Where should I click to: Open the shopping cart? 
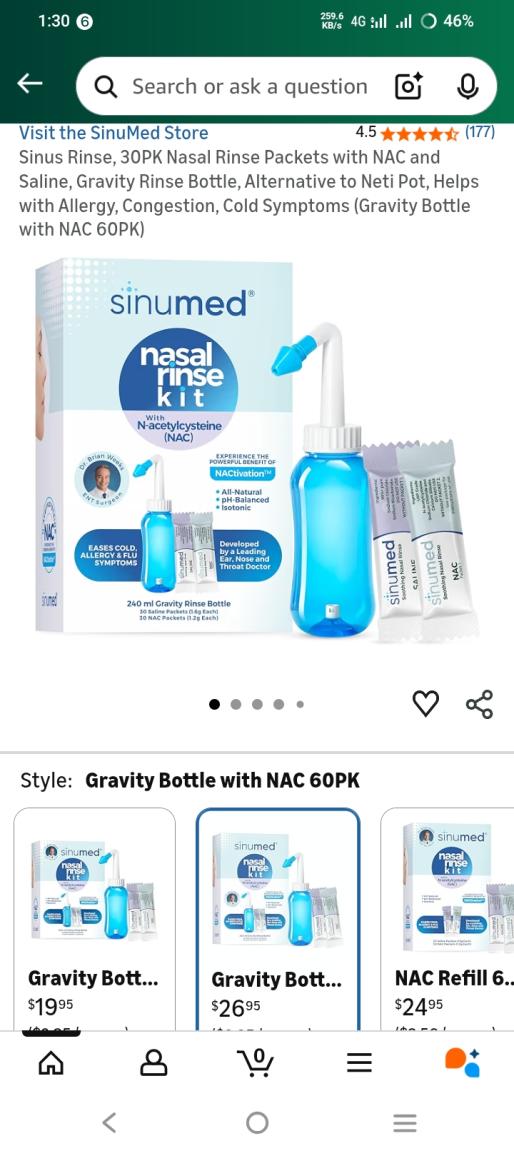coord(256,1061)
